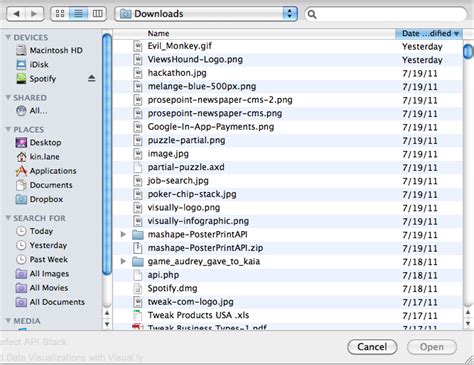This screenshot has height=365, width=474.
Task: Open the Desktop folder in sidebar
Action: click(x=38, y=142)
